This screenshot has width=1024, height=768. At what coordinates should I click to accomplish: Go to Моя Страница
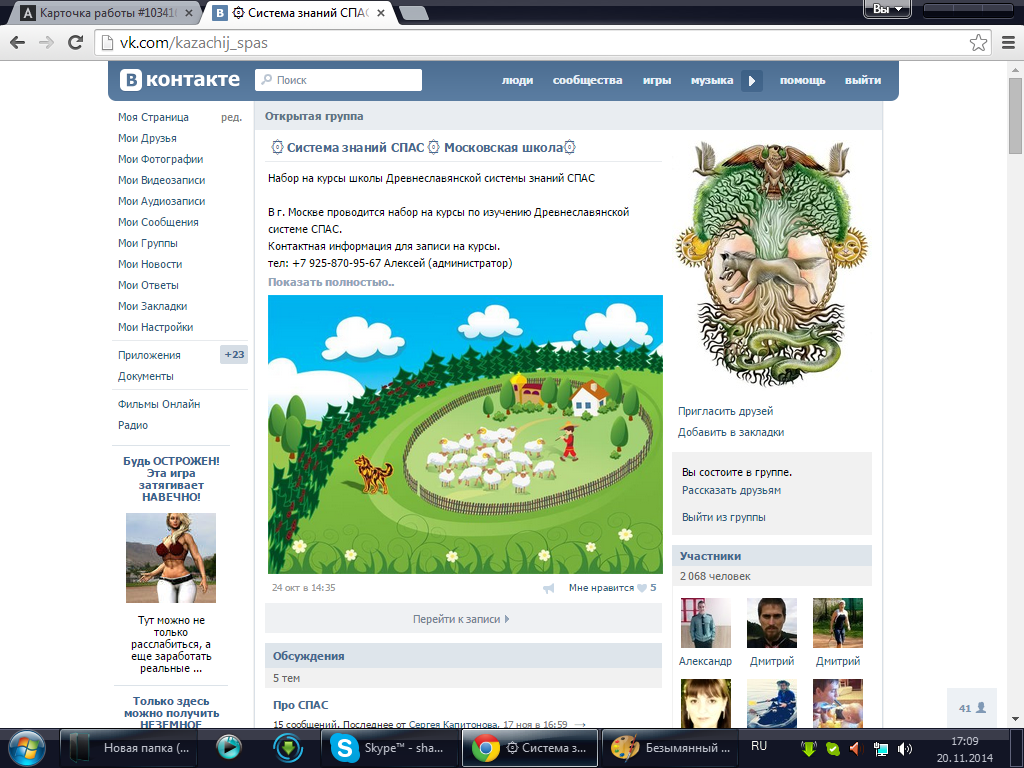153,117
